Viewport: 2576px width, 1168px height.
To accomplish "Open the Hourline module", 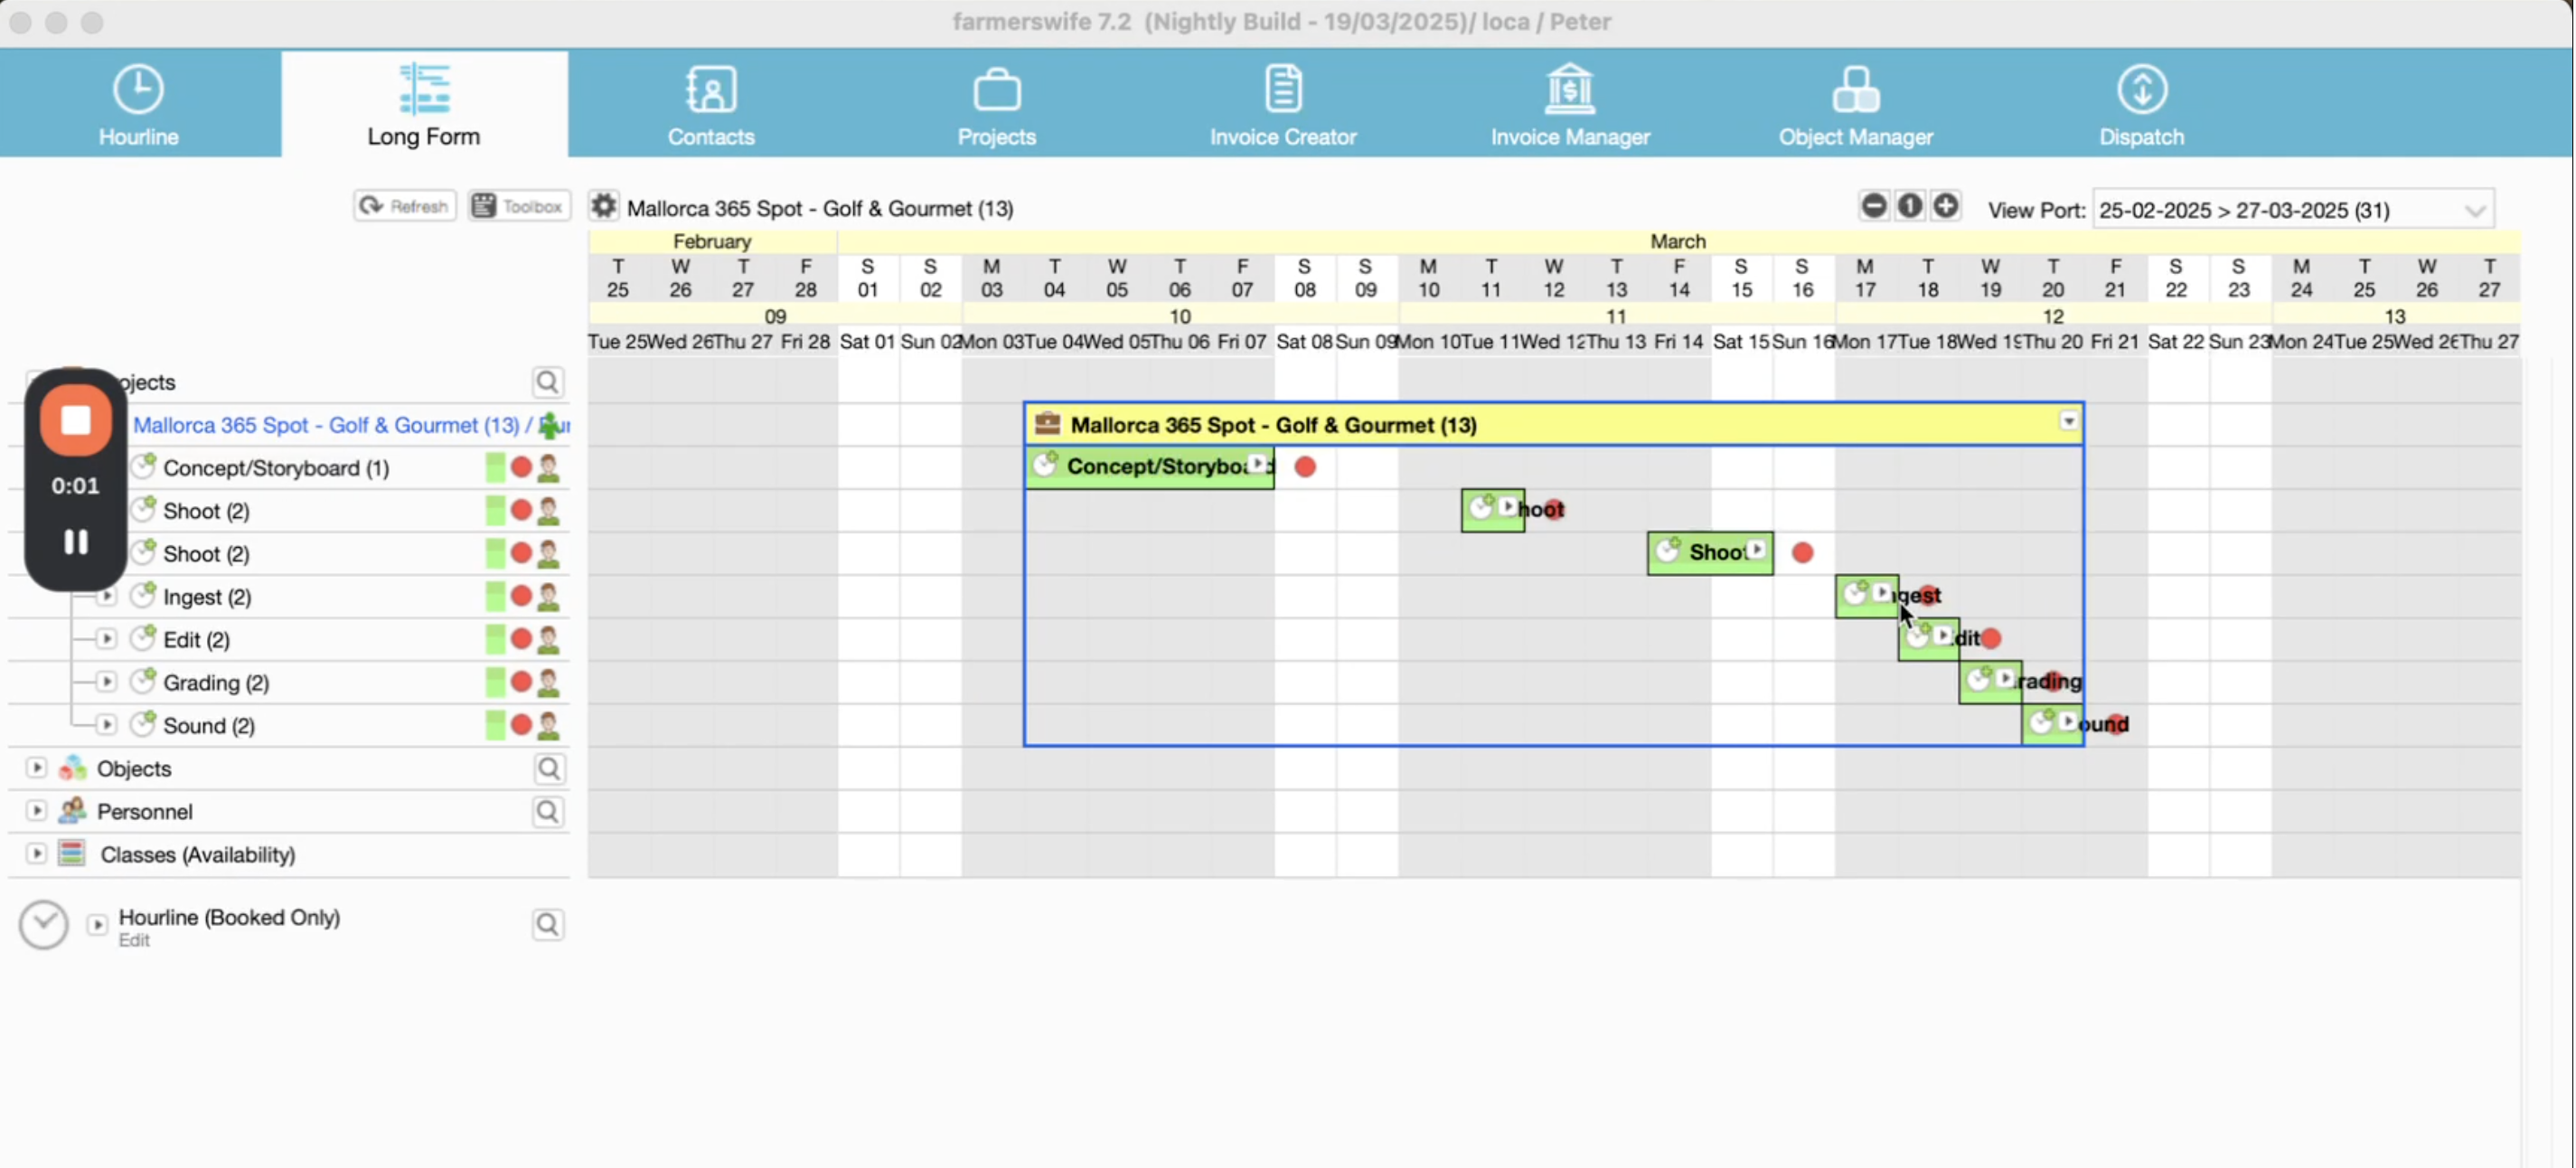I will (138, 105).
